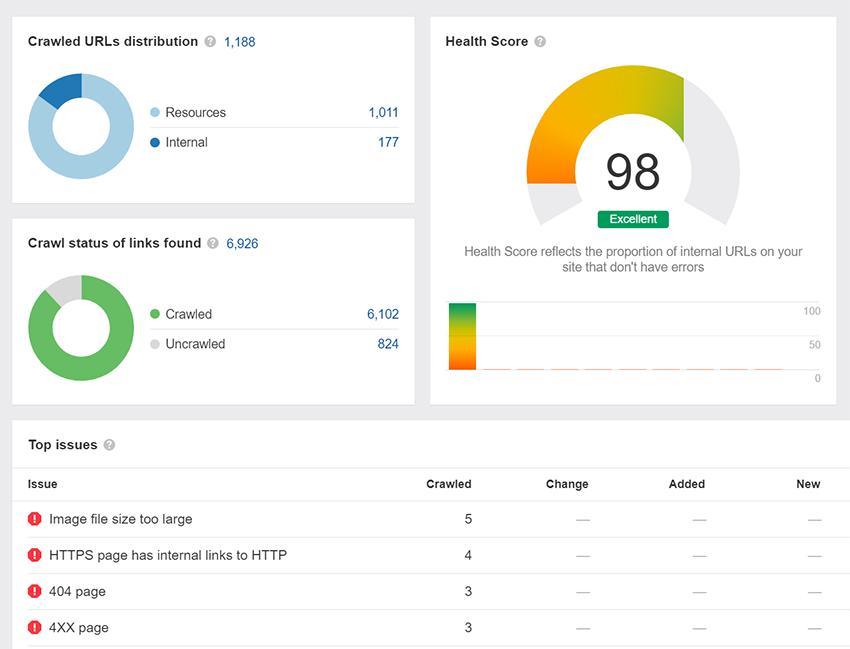Viewport: 850px width, 649px height.
Task: View the 824 Uncrawled links
Action: [x=388, y=344]
